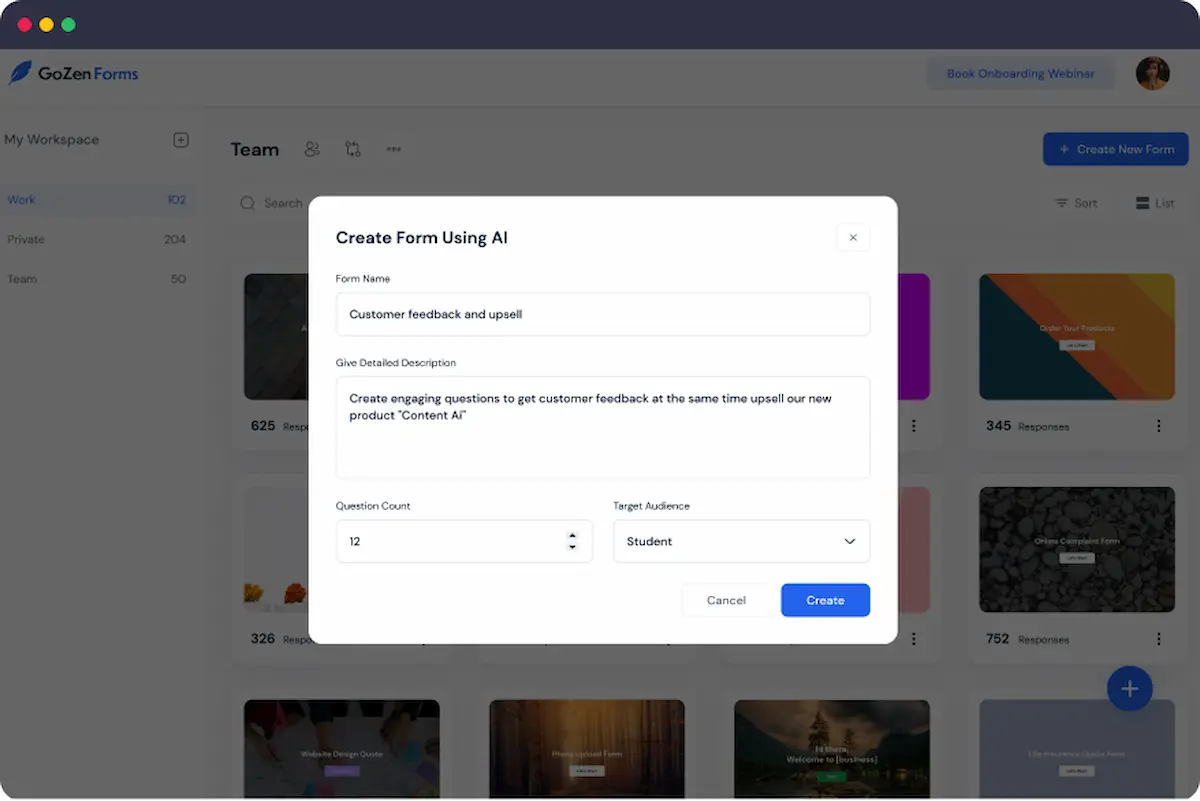Click Book Onboarding Webinar
This screenshot has height=801, width=1200.
[1021, 73]
